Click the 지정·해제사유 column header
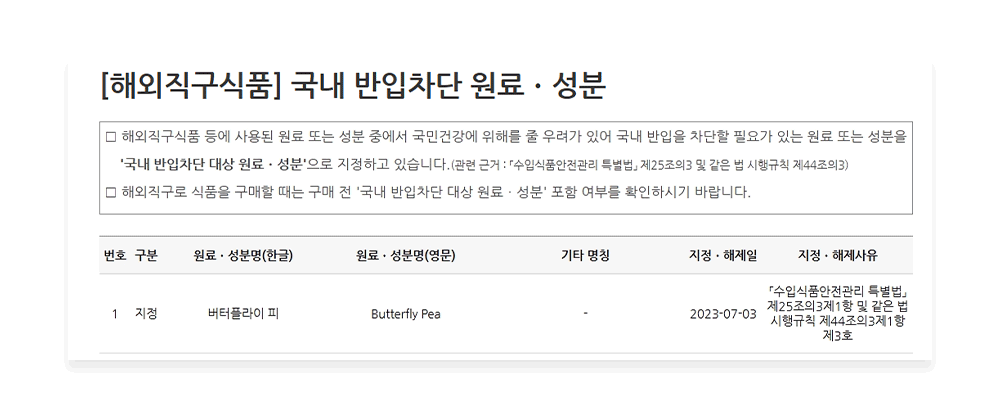This screenshot has width=1000, height=416. [836, 255]
